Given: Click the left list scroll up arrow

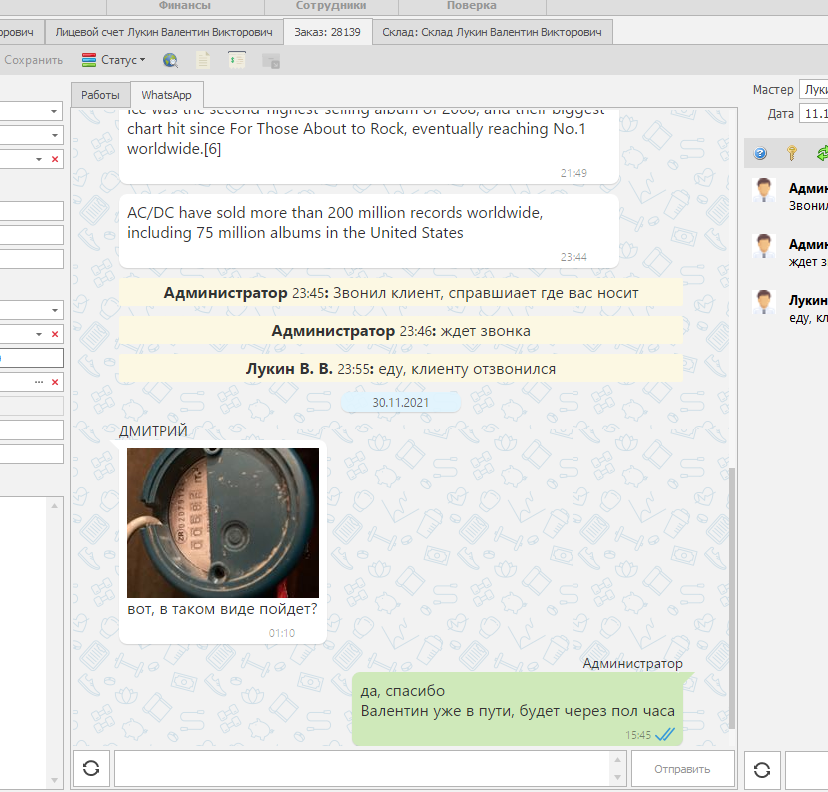Looking at the screenshot, I should (x=55, y=506).
